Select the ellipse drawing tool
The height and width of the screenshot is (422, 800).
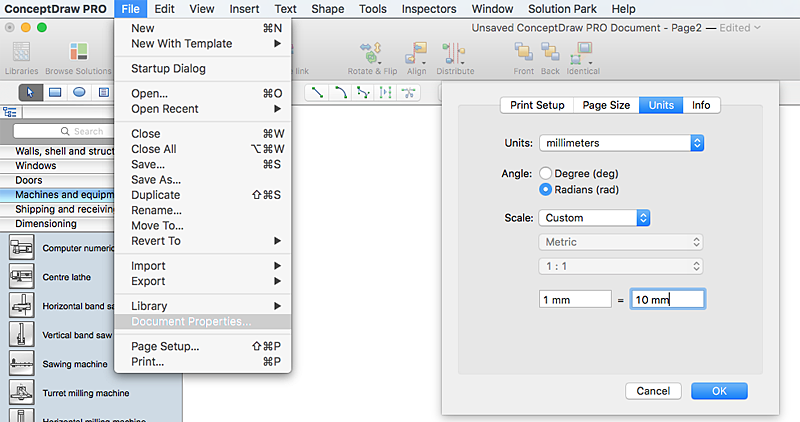tap(79, 92)
